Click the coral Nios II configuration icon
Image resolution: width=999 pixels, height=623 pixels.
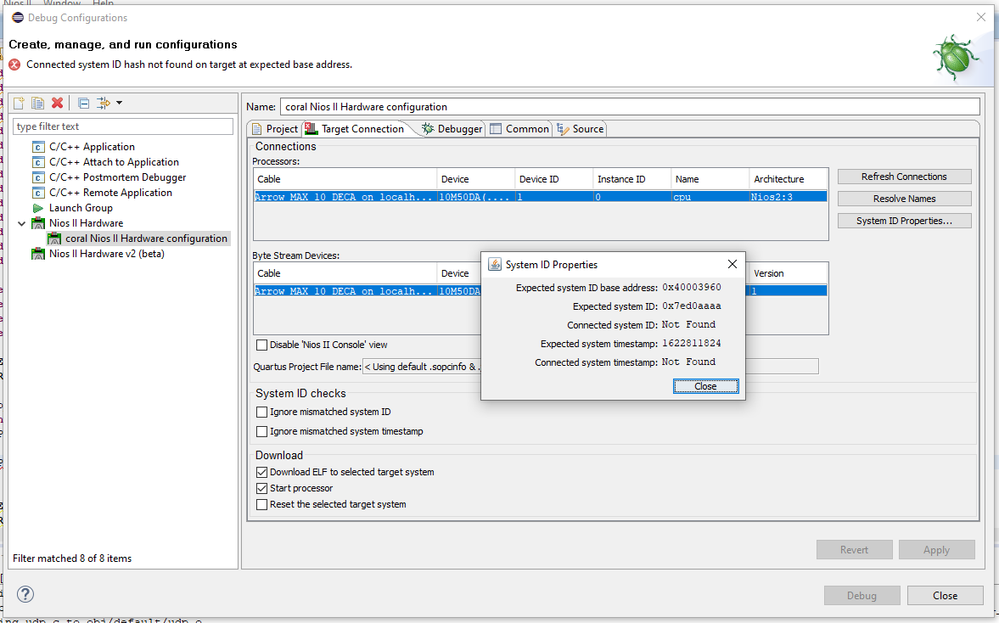[x=55, y=238]
